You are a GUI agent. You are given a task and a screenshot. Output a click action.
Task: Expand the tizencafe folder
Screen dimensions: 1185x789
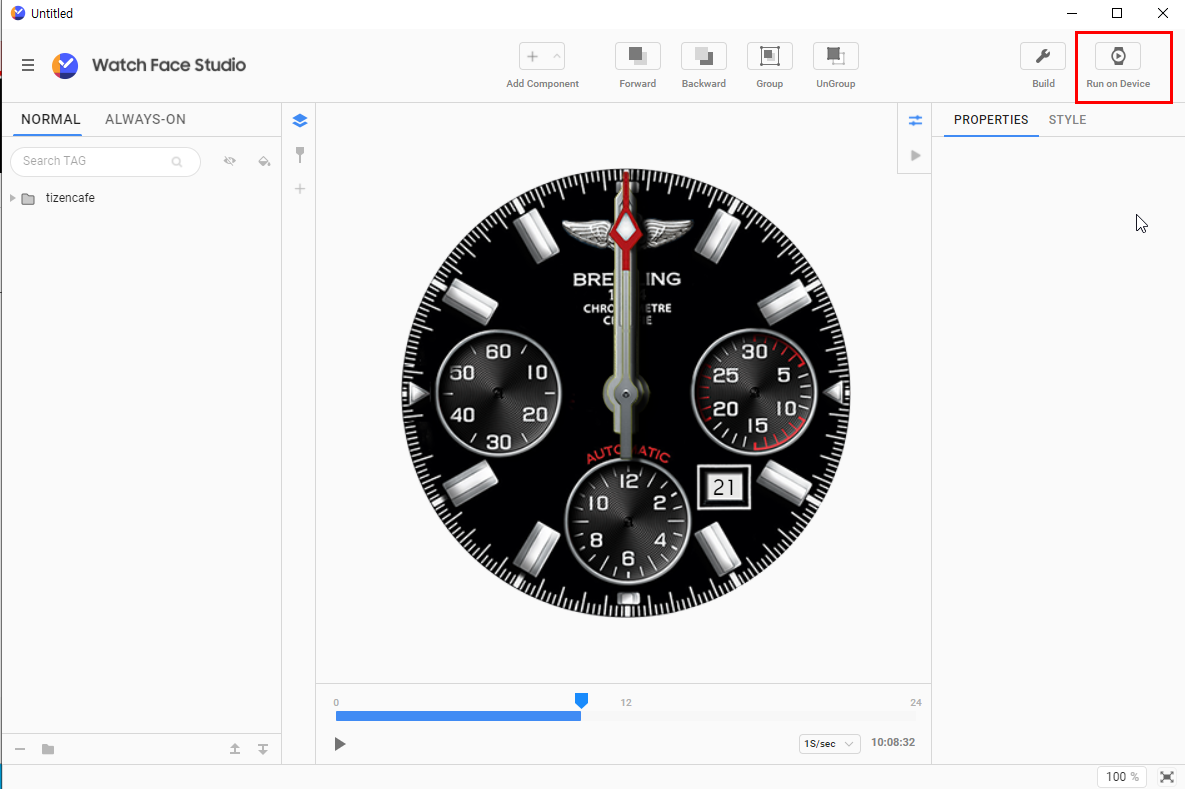[x=12, y=198]
